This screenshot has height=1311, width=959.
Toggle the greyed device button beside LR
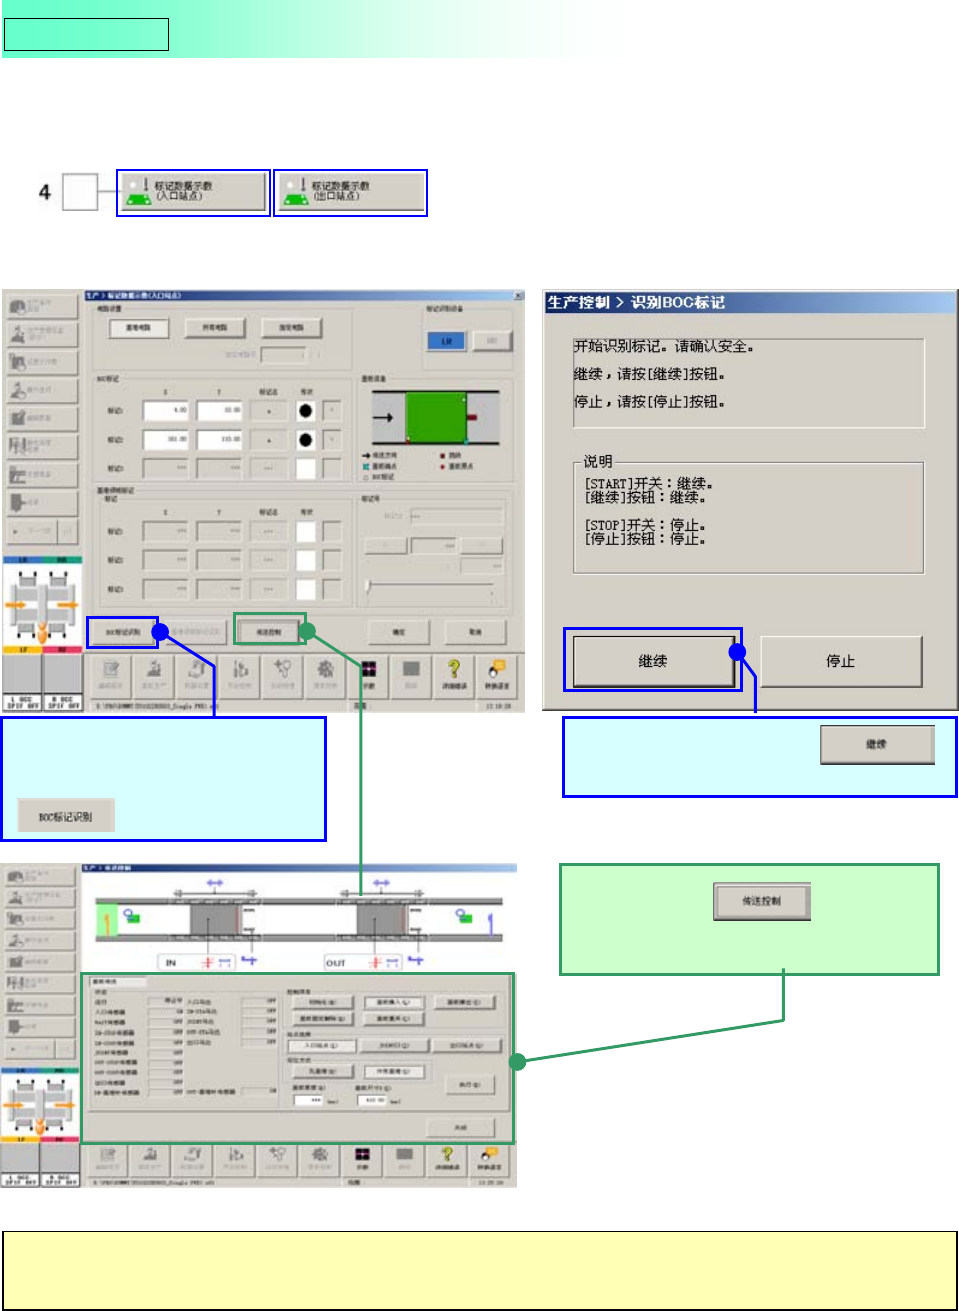[492, 341]
